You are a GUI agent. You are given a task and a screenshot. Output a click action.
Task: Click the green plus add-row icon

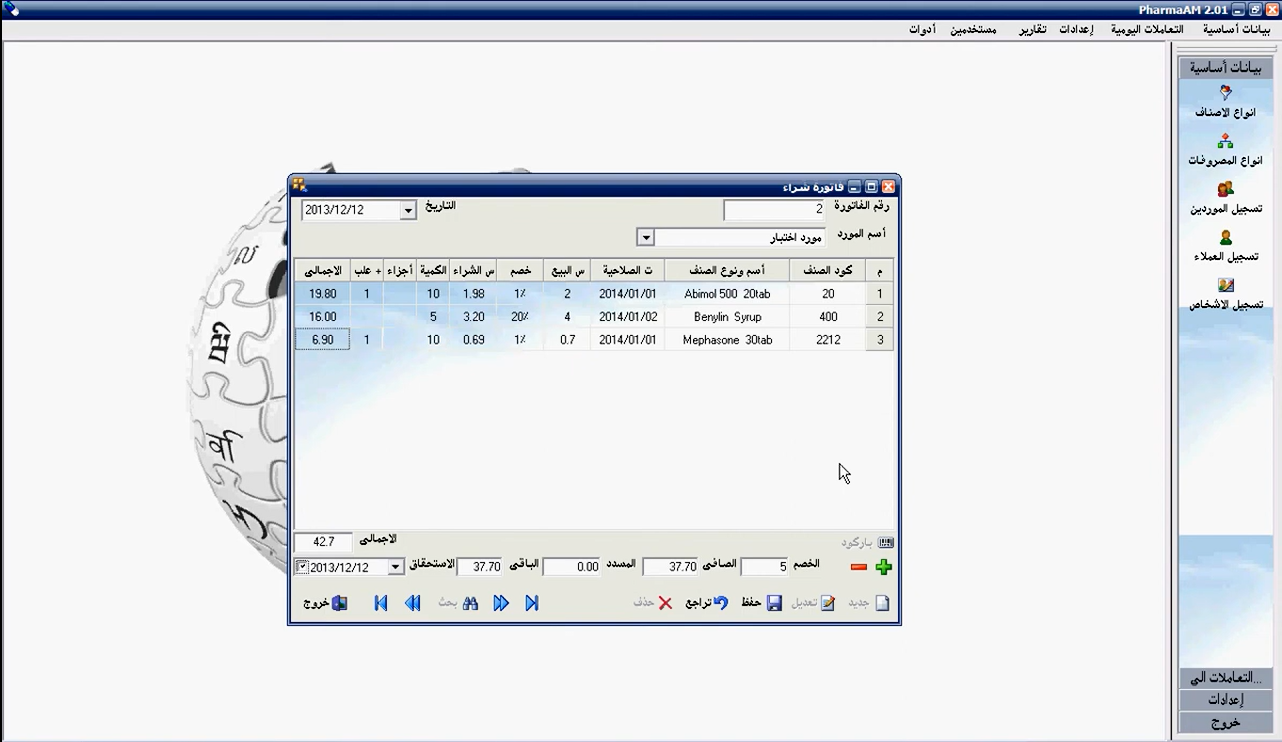point(882,568)
